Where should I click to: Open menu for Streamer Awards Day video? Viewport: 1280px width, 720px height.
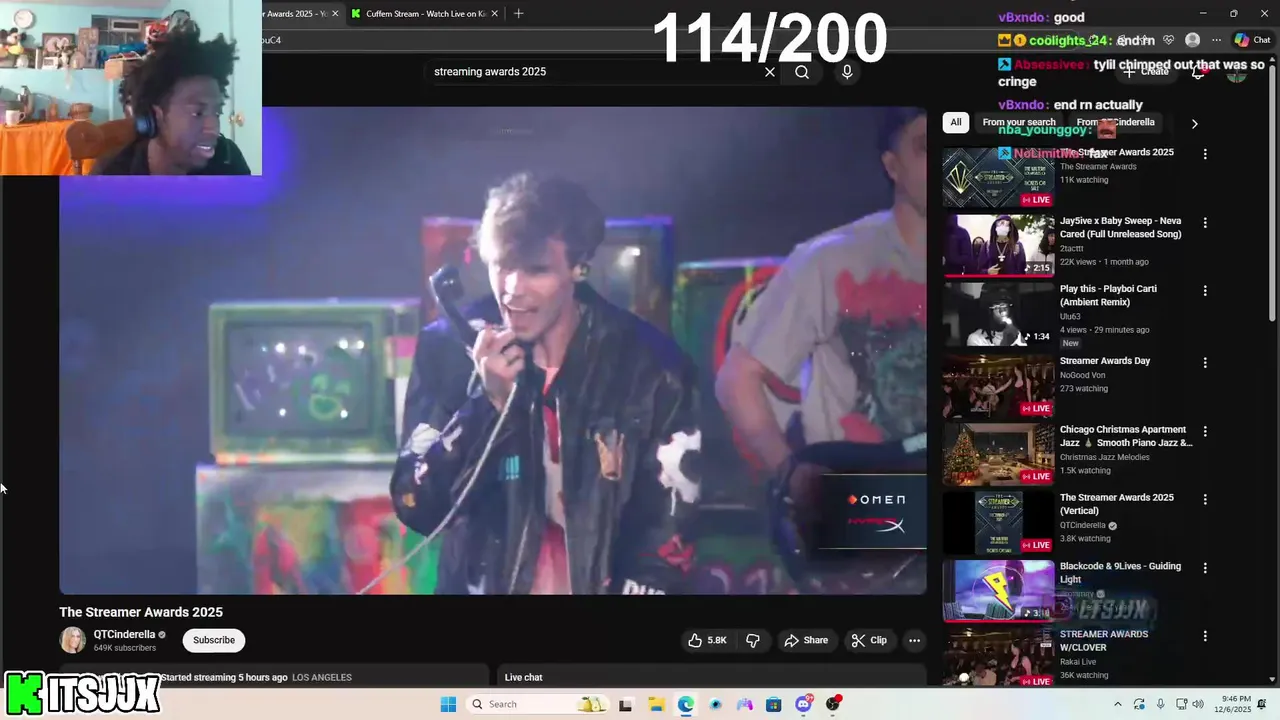coord(1205,362)
